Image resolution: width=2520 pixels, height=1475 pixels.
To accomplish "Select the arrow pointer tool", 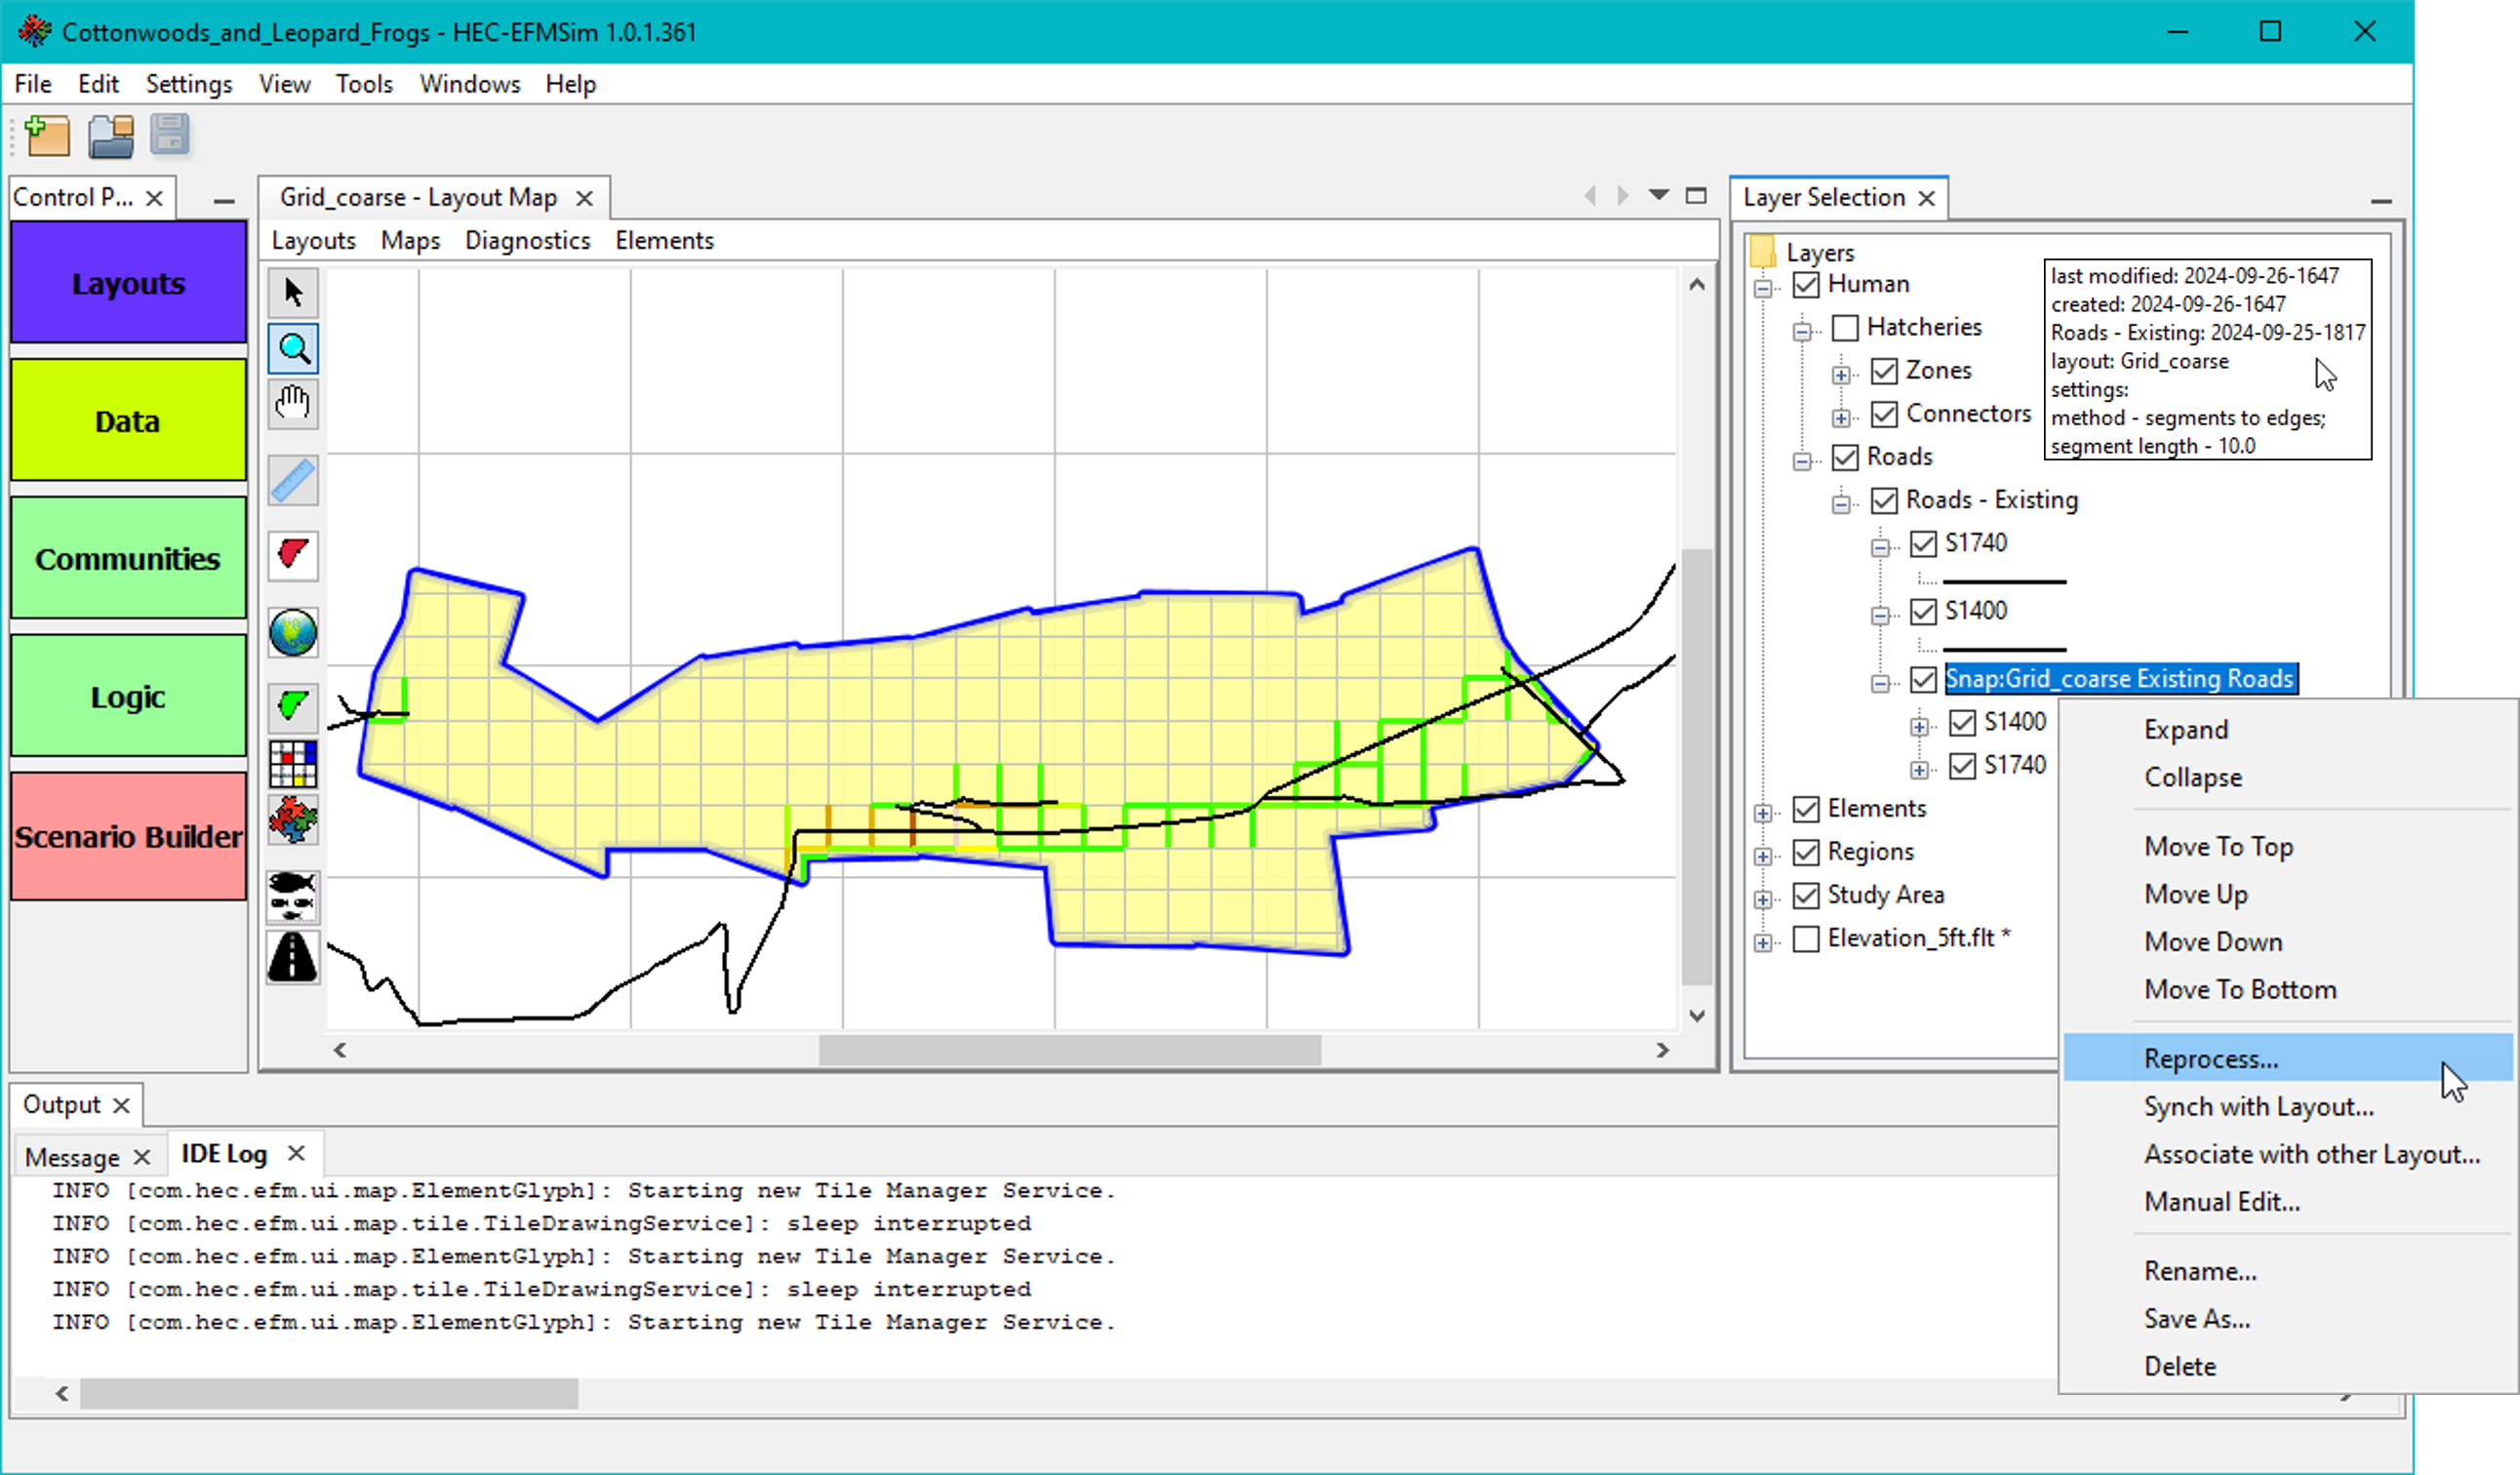I will click(x=293, y=293).
